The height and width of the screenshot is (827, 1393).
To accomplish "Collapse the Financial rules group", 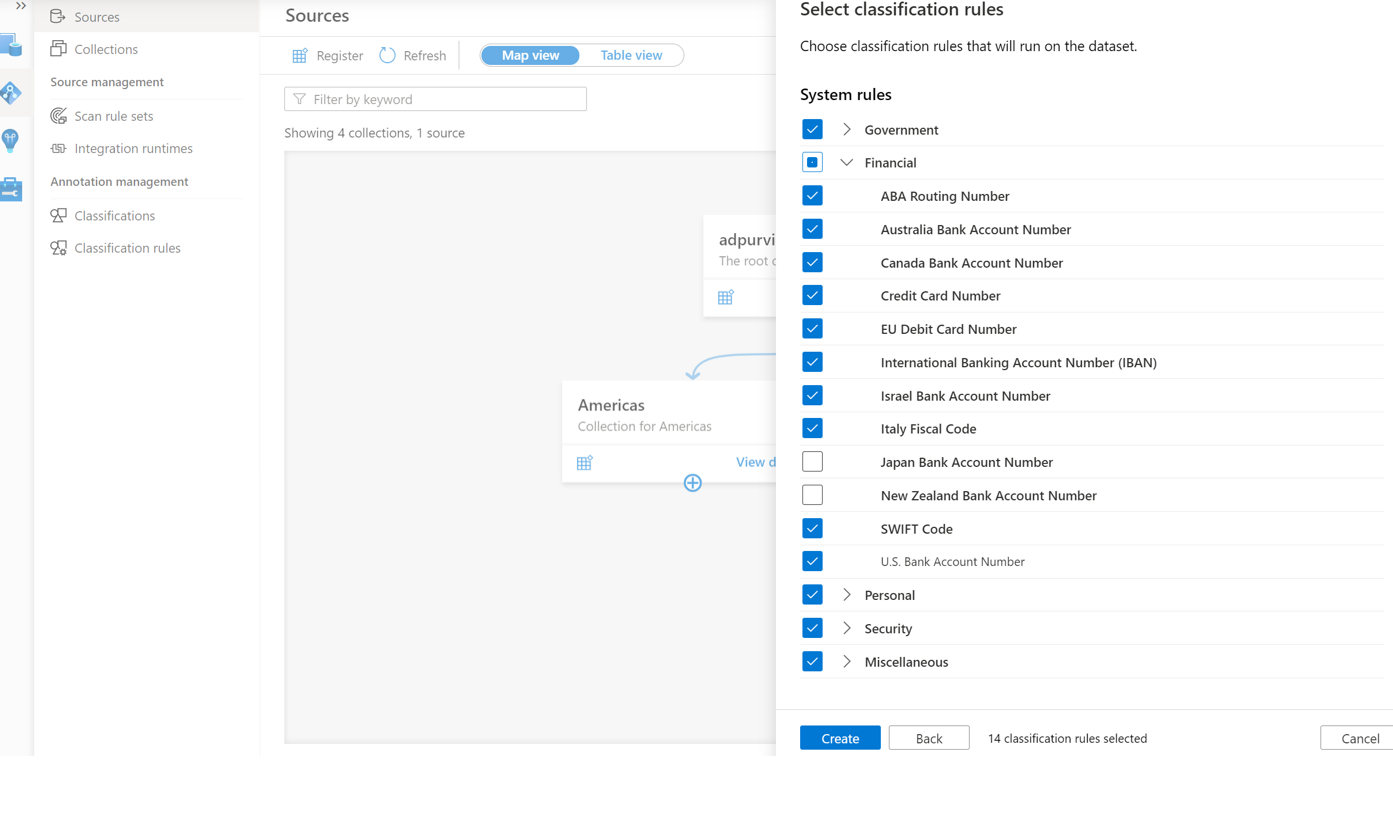I will click(846, 162).
